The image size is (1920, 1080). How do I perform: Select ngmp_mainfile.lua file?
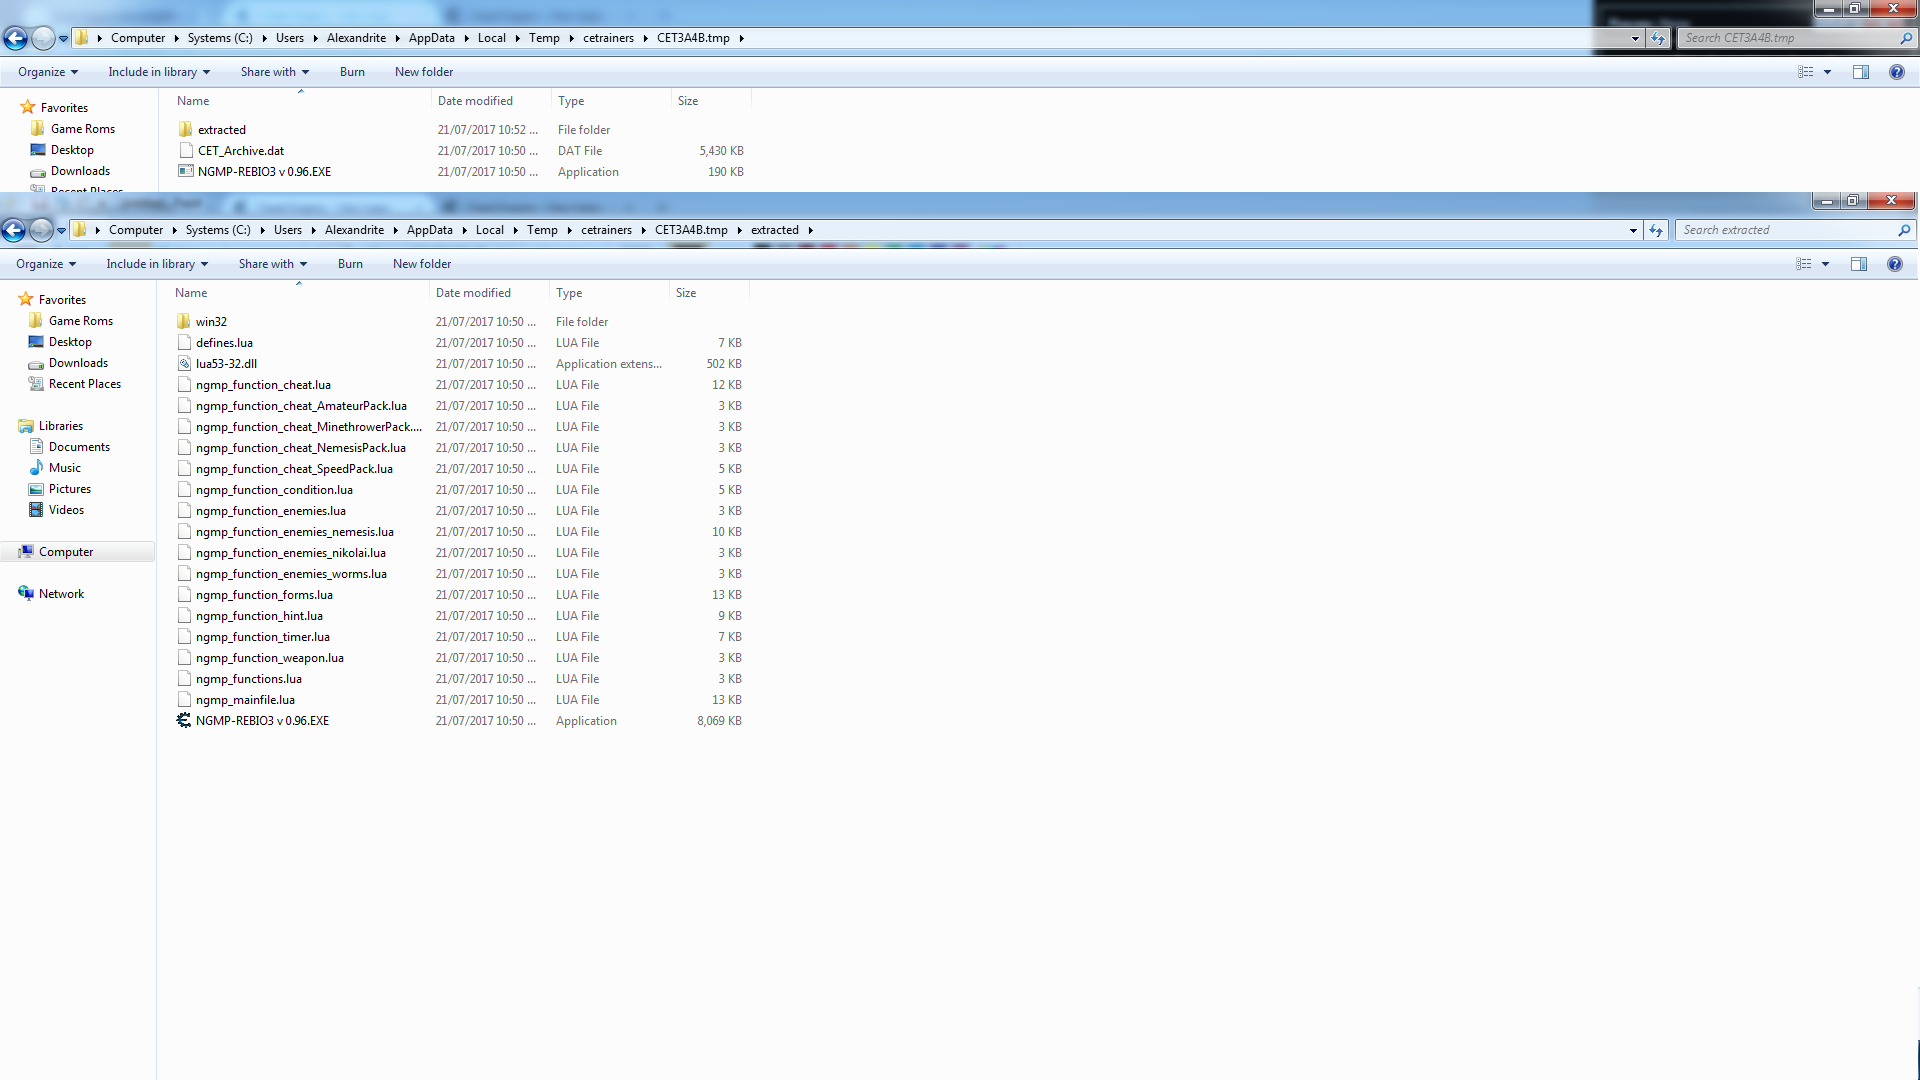(245, 700)
